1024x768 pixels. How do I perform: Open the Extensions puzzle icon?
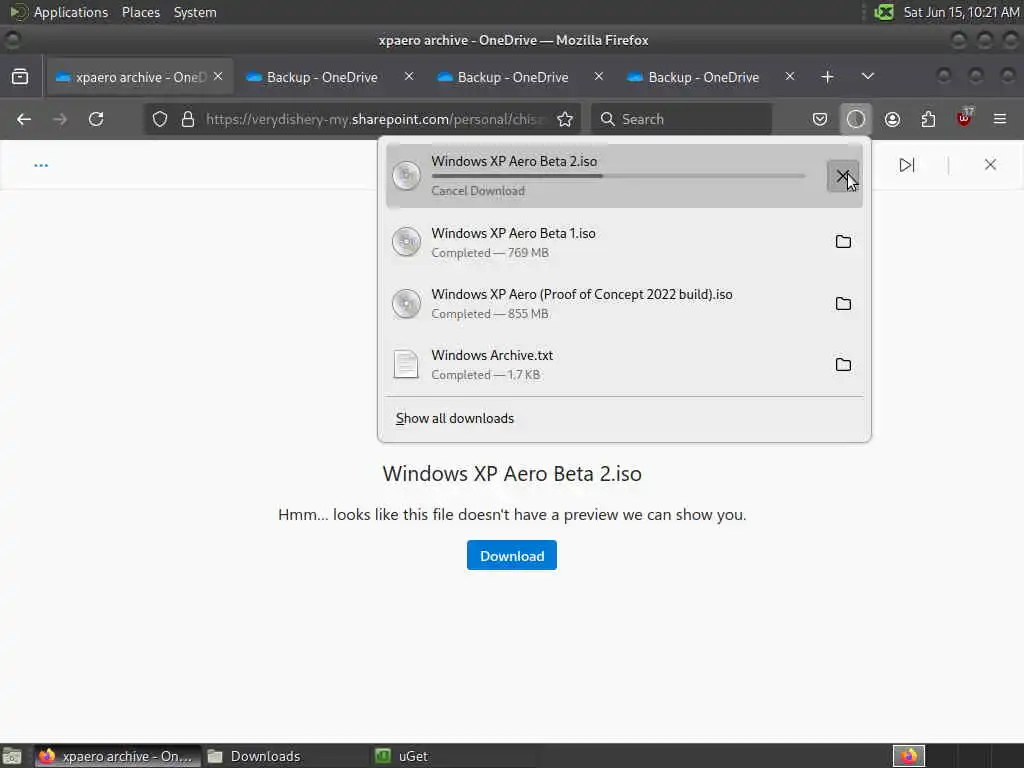pyautogui.click(x=928, y=119)
